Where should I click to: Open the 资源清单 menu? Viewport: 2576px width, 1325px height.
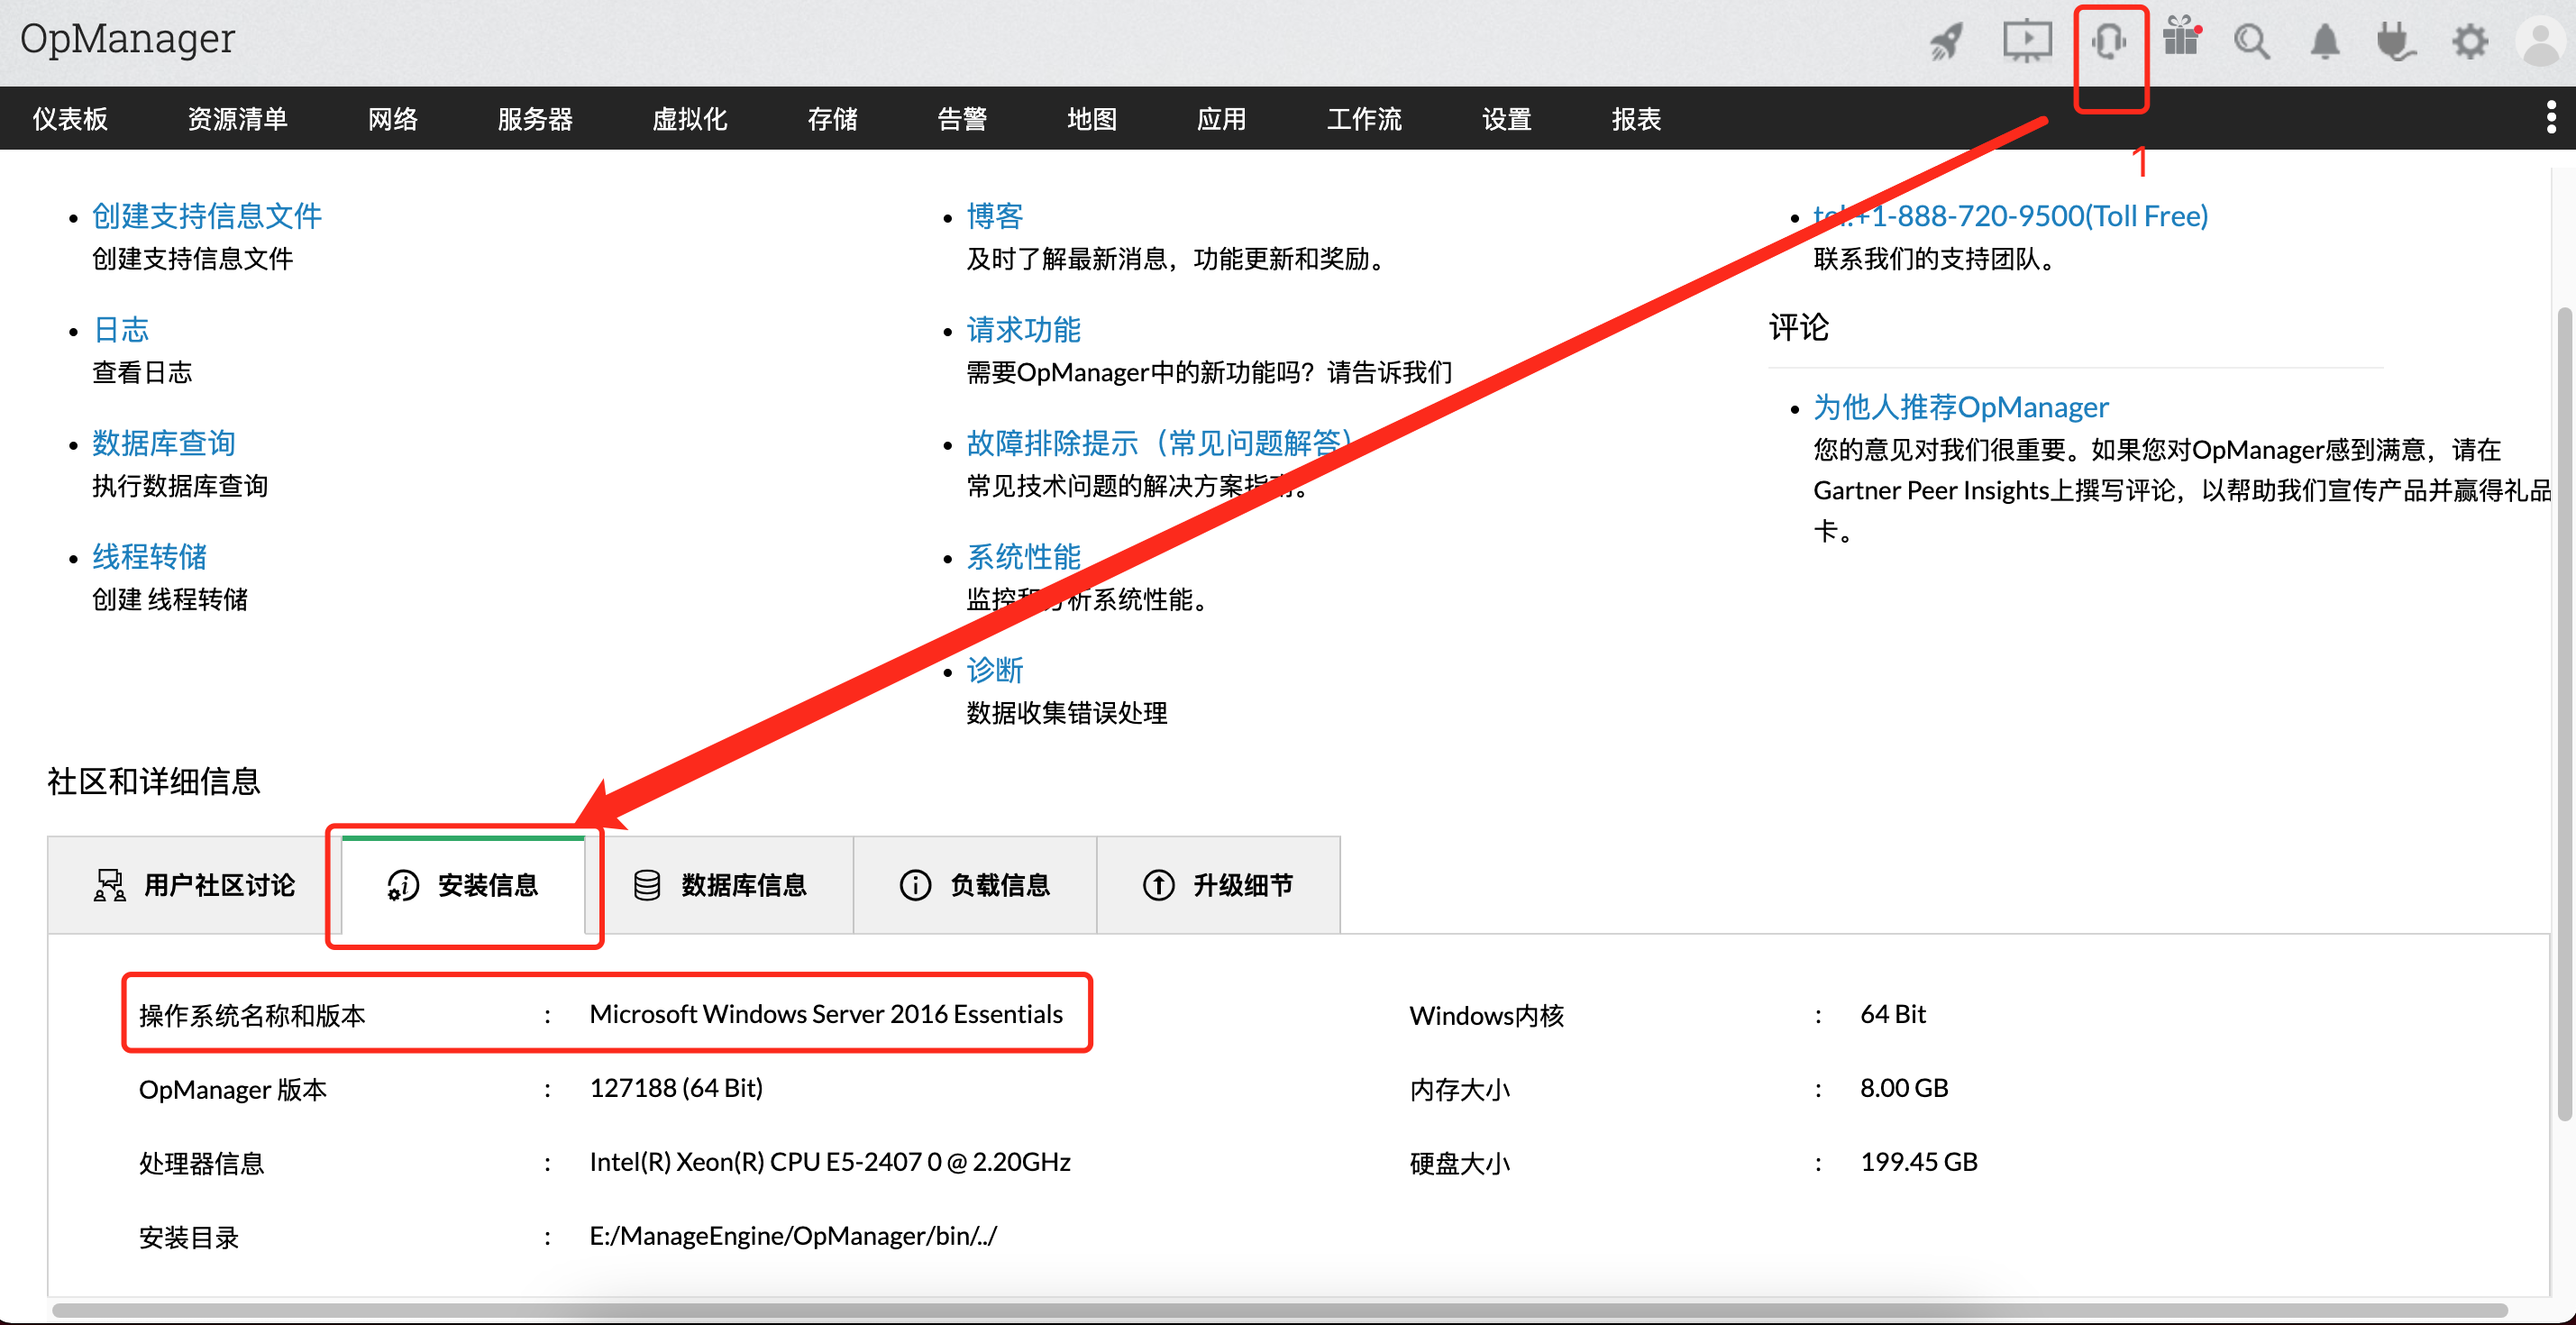[238, 119]
